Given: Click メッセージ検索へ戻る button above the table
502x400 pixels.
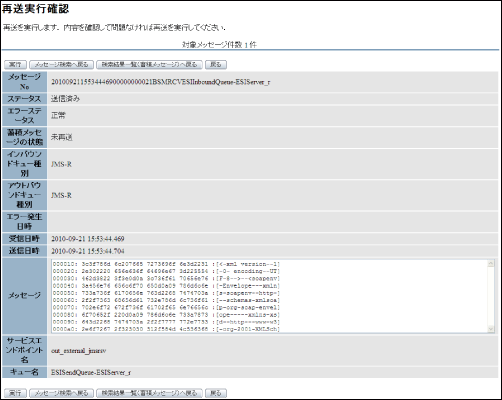Looking at the screenshot, I should (61, 64).
